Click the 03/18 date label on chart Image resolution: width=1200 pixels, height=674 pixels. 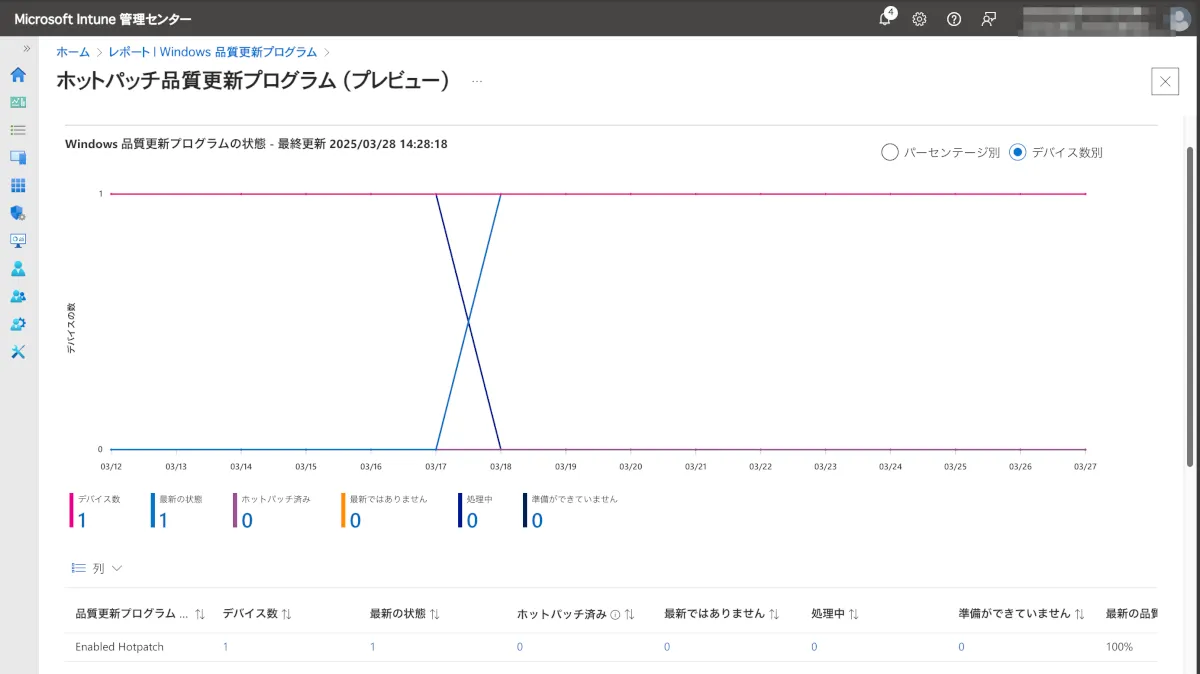click(x=501, y=466)
